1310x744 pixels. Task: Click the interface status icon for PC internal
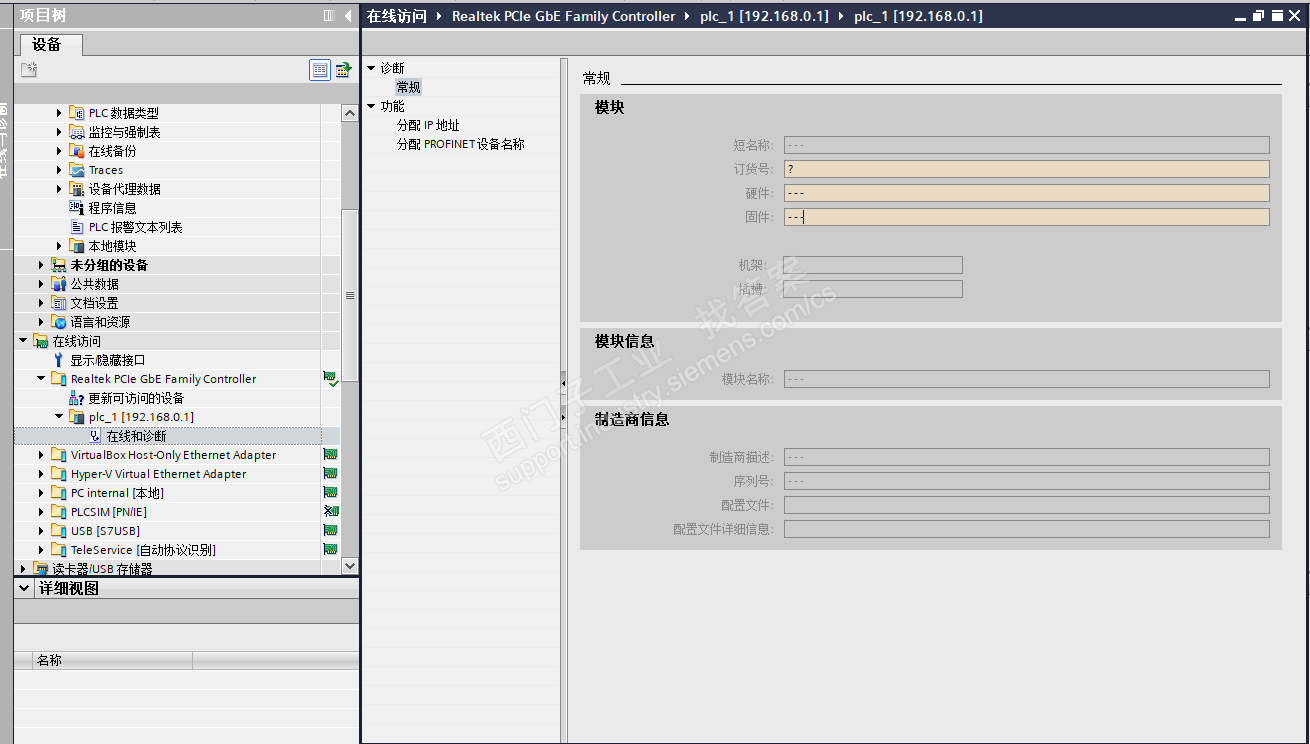330,493
